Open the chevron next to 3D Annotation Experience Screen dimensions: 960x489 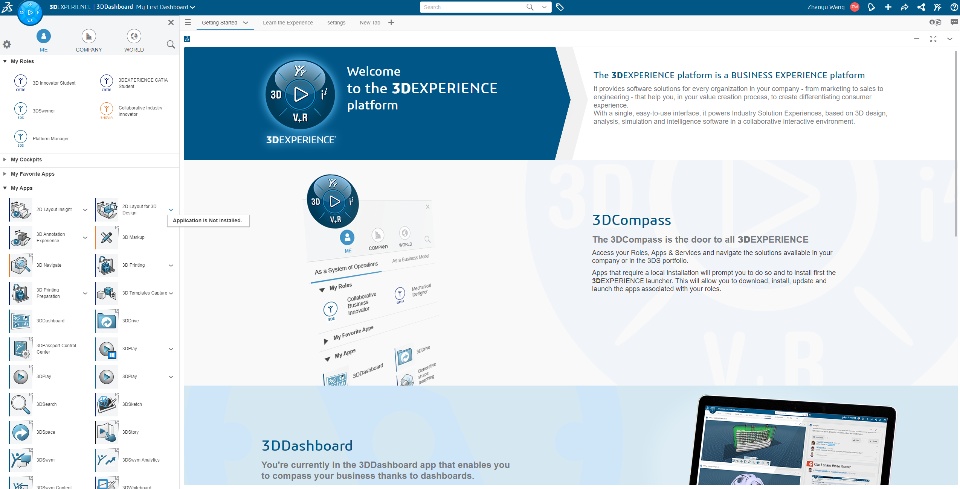pos(84,237)
